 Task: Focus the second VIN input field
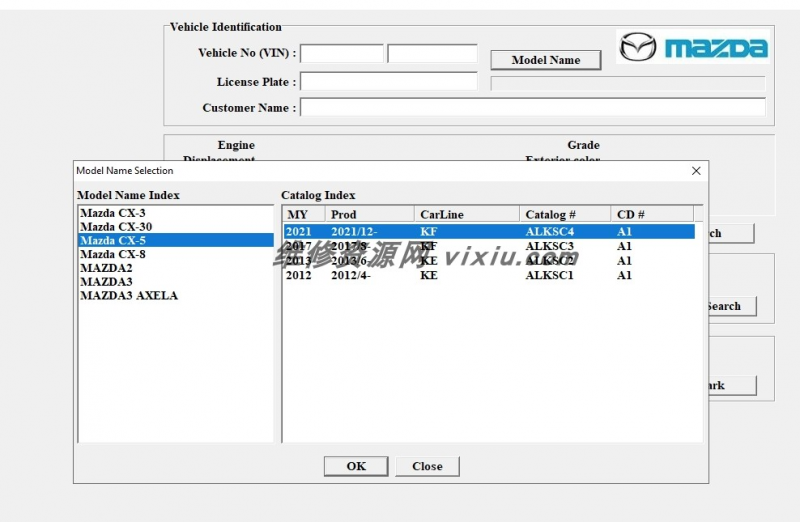tap(432, 53)
